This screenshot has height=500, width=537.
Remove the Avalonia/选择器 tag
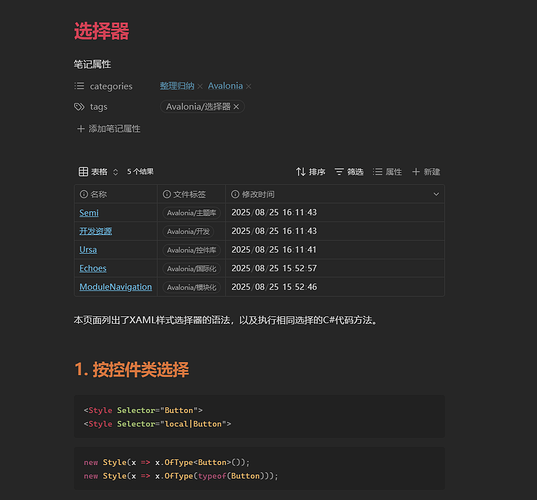coord(236,107)
